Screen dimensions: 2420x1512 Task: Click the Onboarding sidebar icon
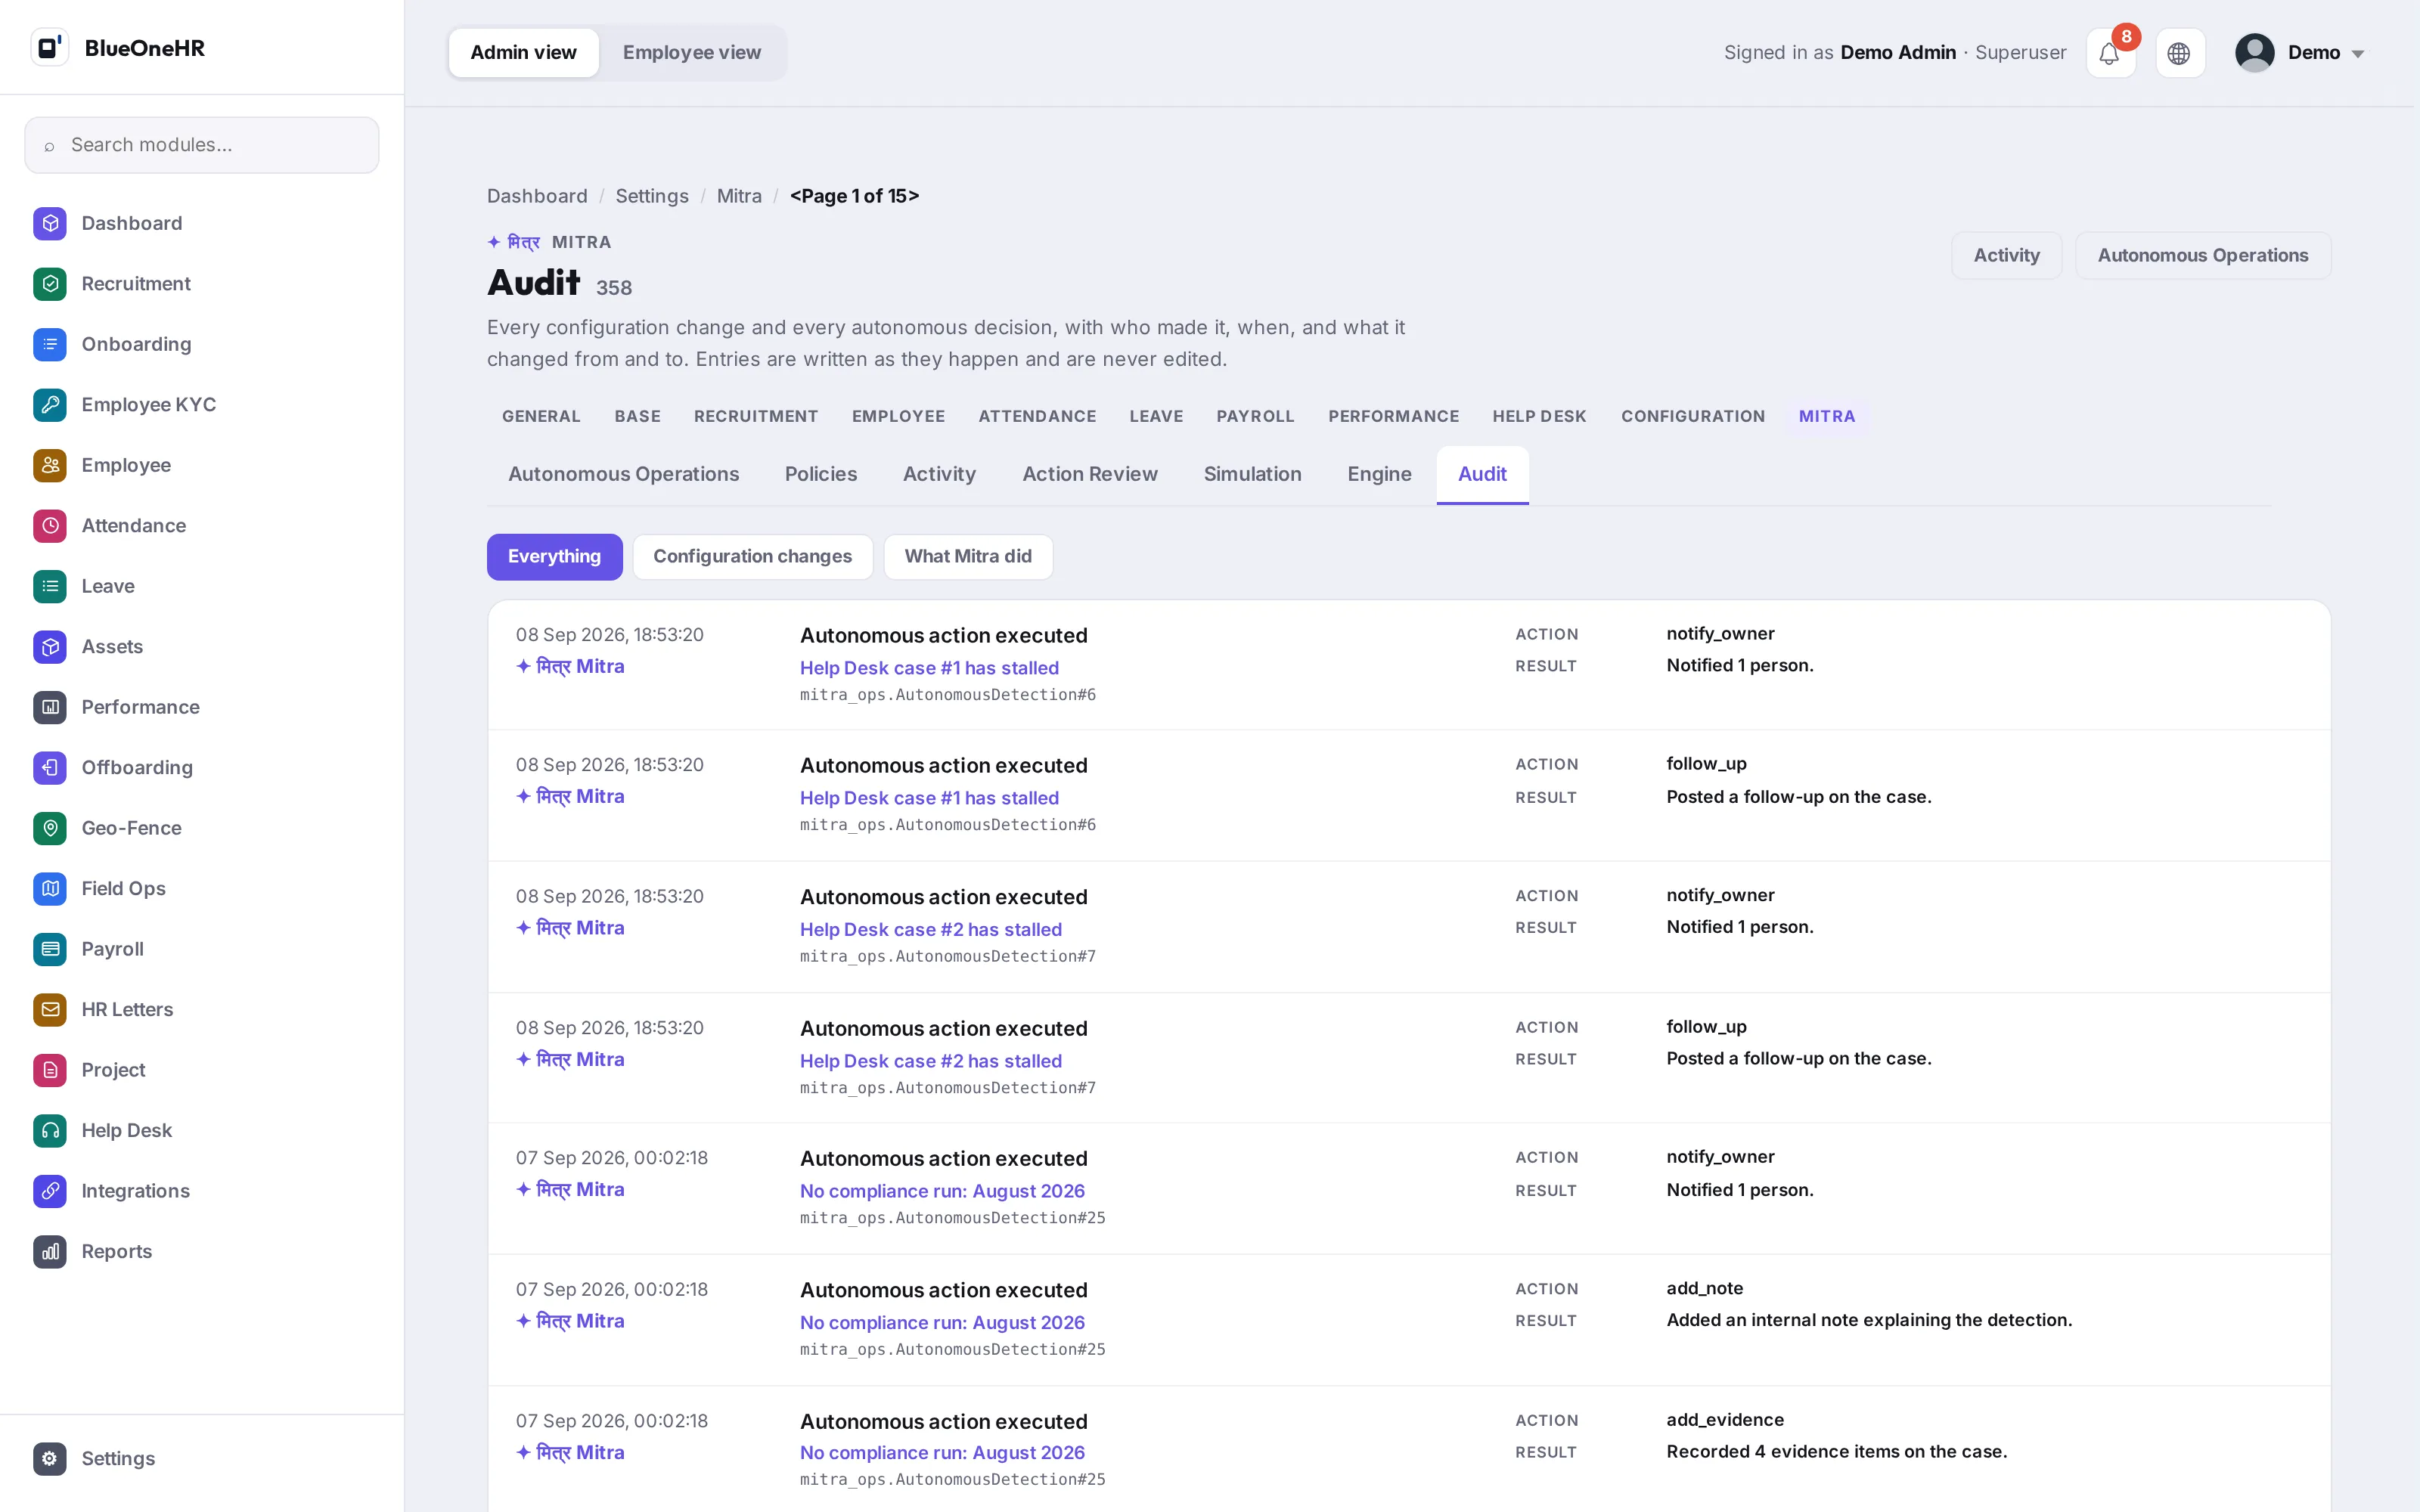tap(50, 344)
